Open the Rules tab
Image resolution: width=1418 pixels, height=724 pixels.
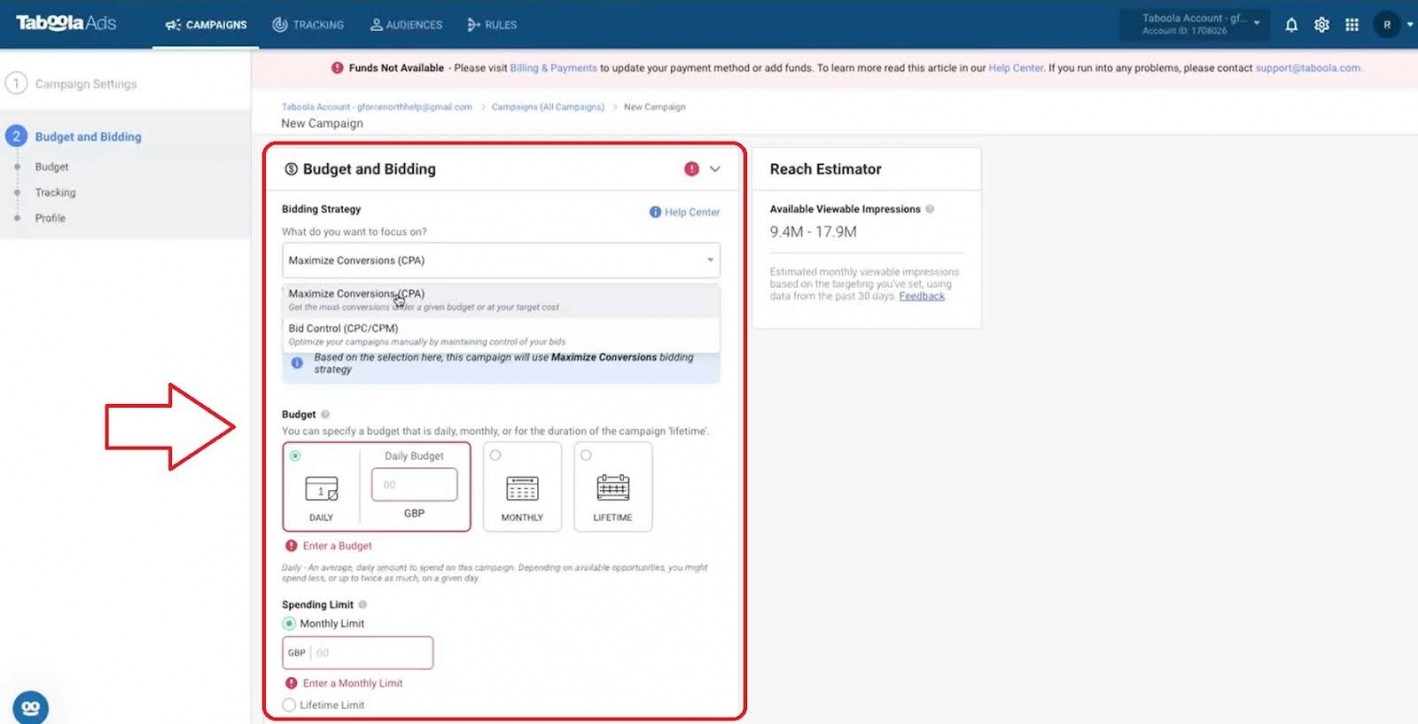click(492, 25)
